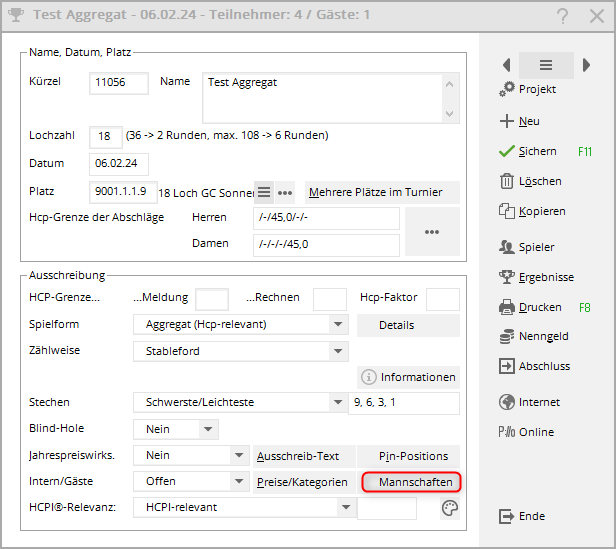
Task: Open the Intern/Gäste dropdown
Action: click(238, 482)
